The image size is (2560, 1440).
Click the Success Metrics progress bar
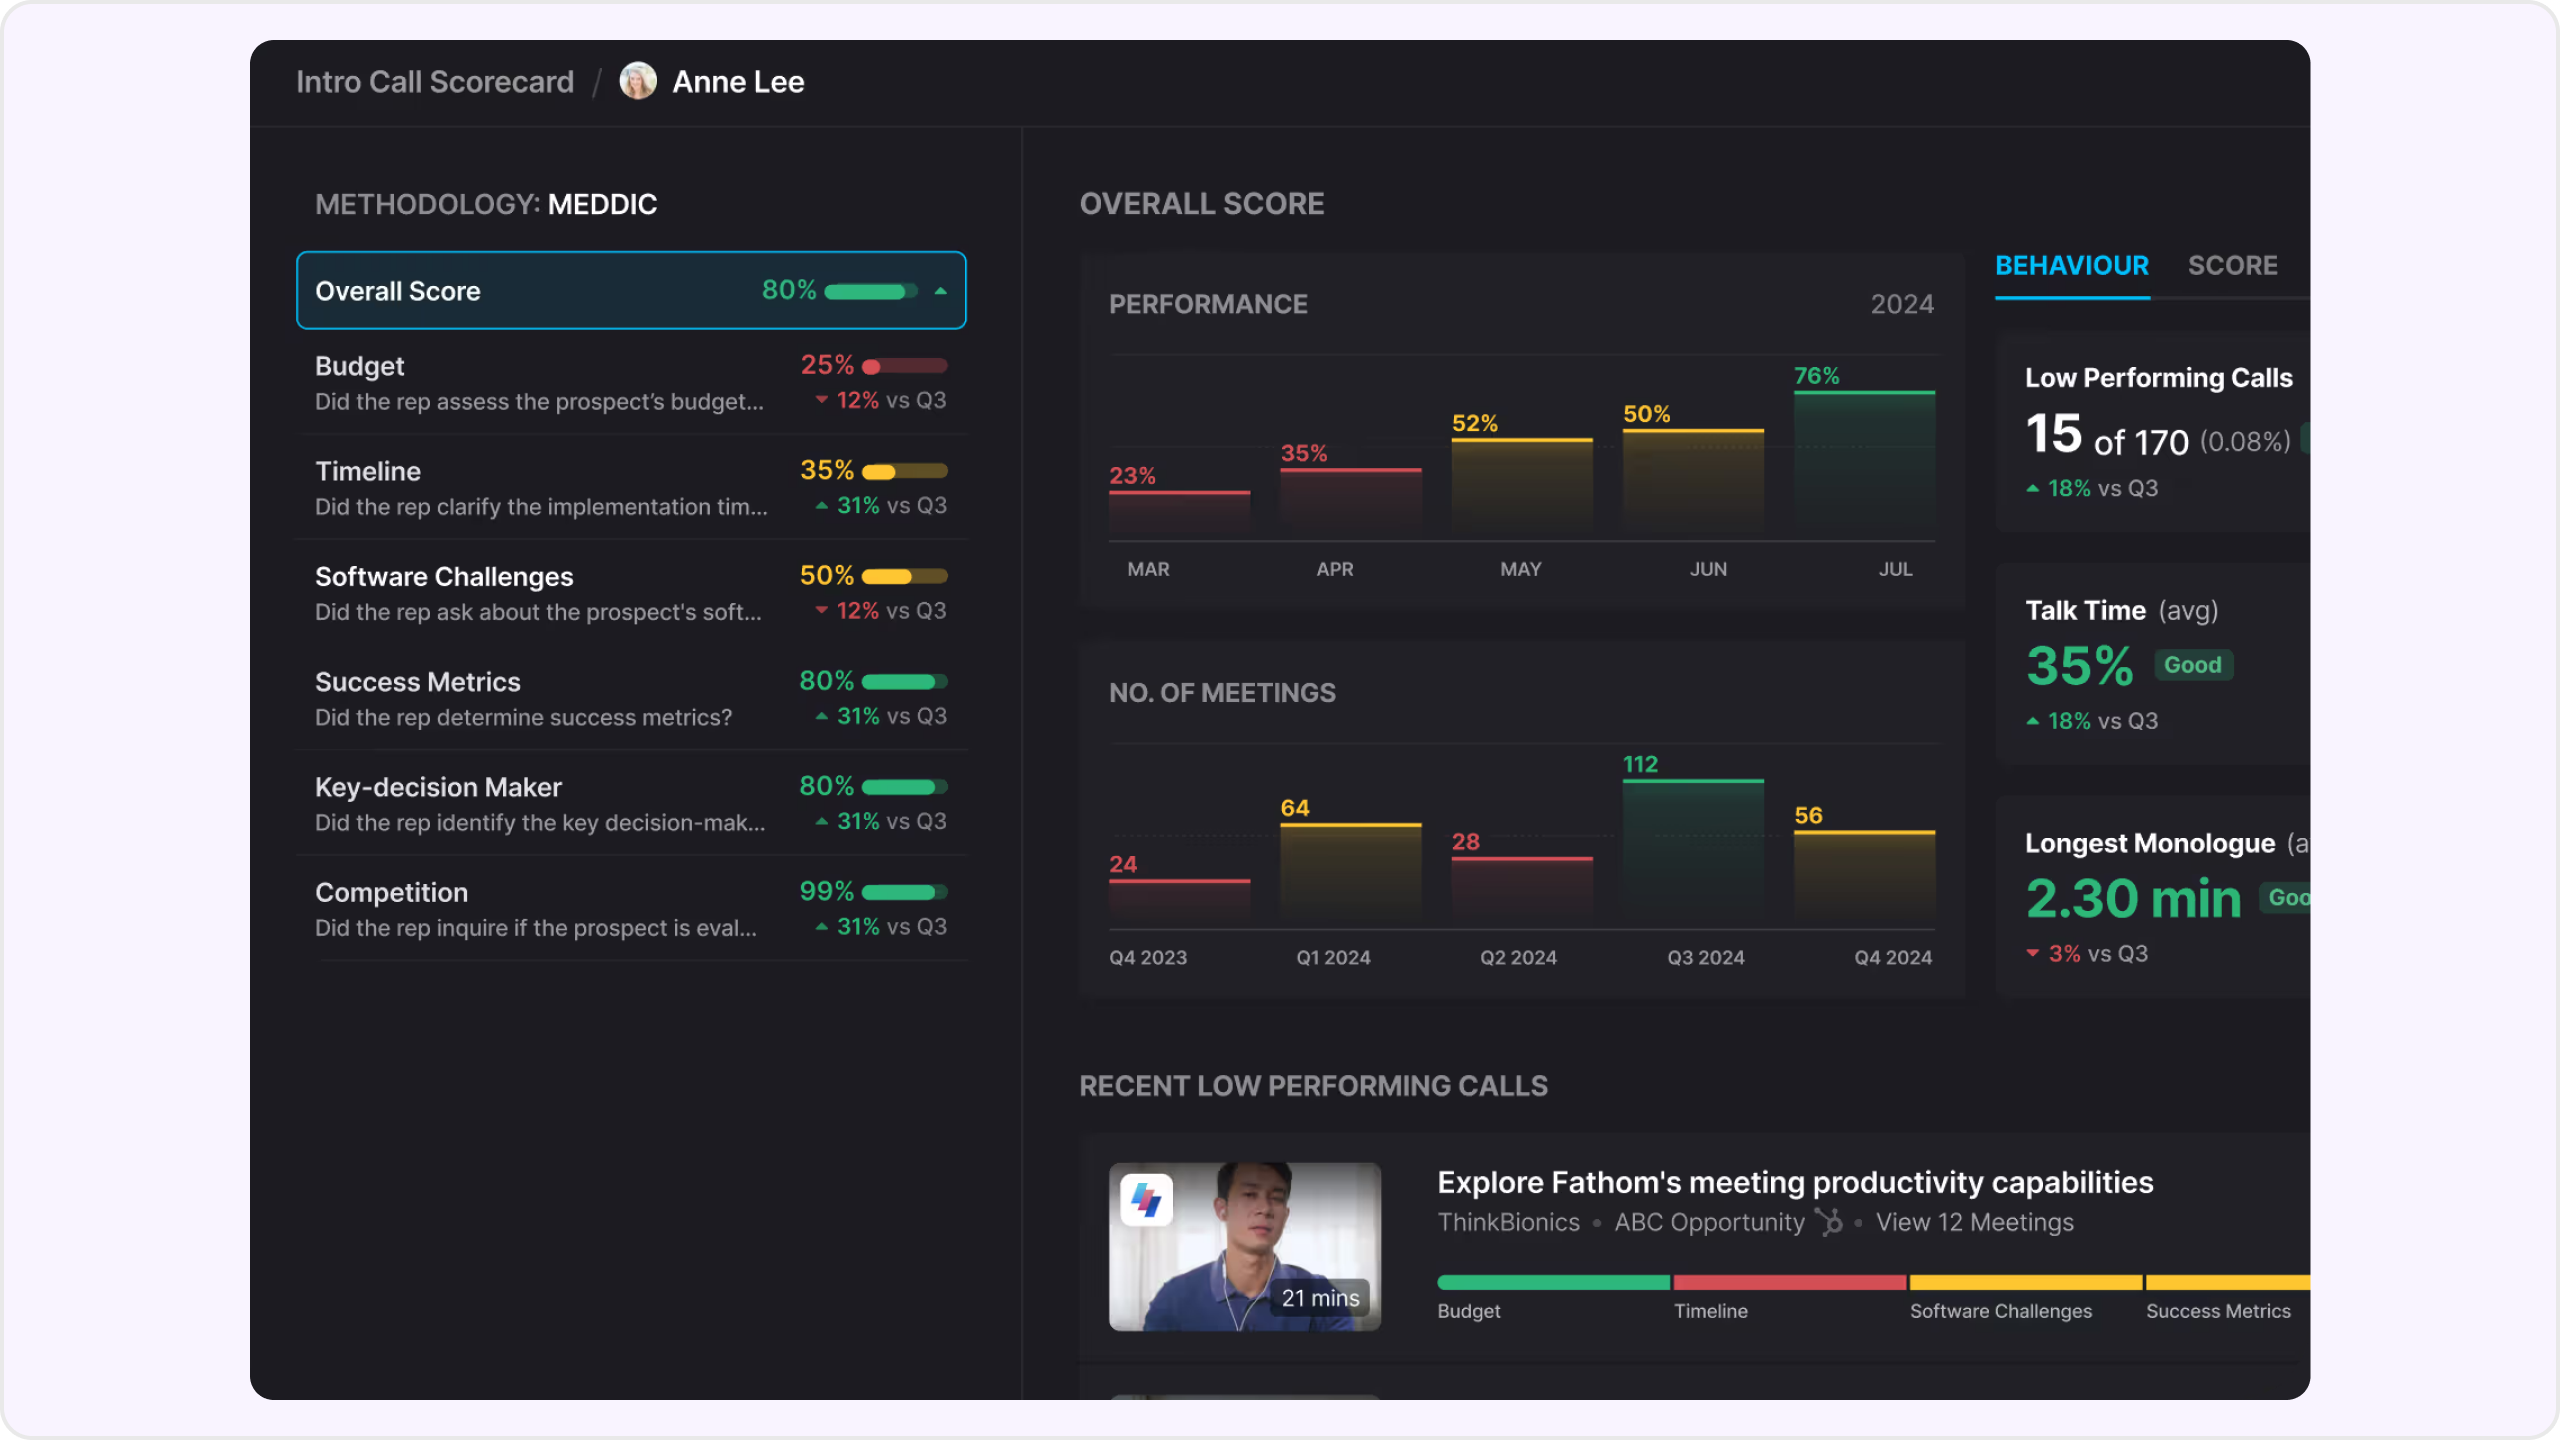point(904,682)
